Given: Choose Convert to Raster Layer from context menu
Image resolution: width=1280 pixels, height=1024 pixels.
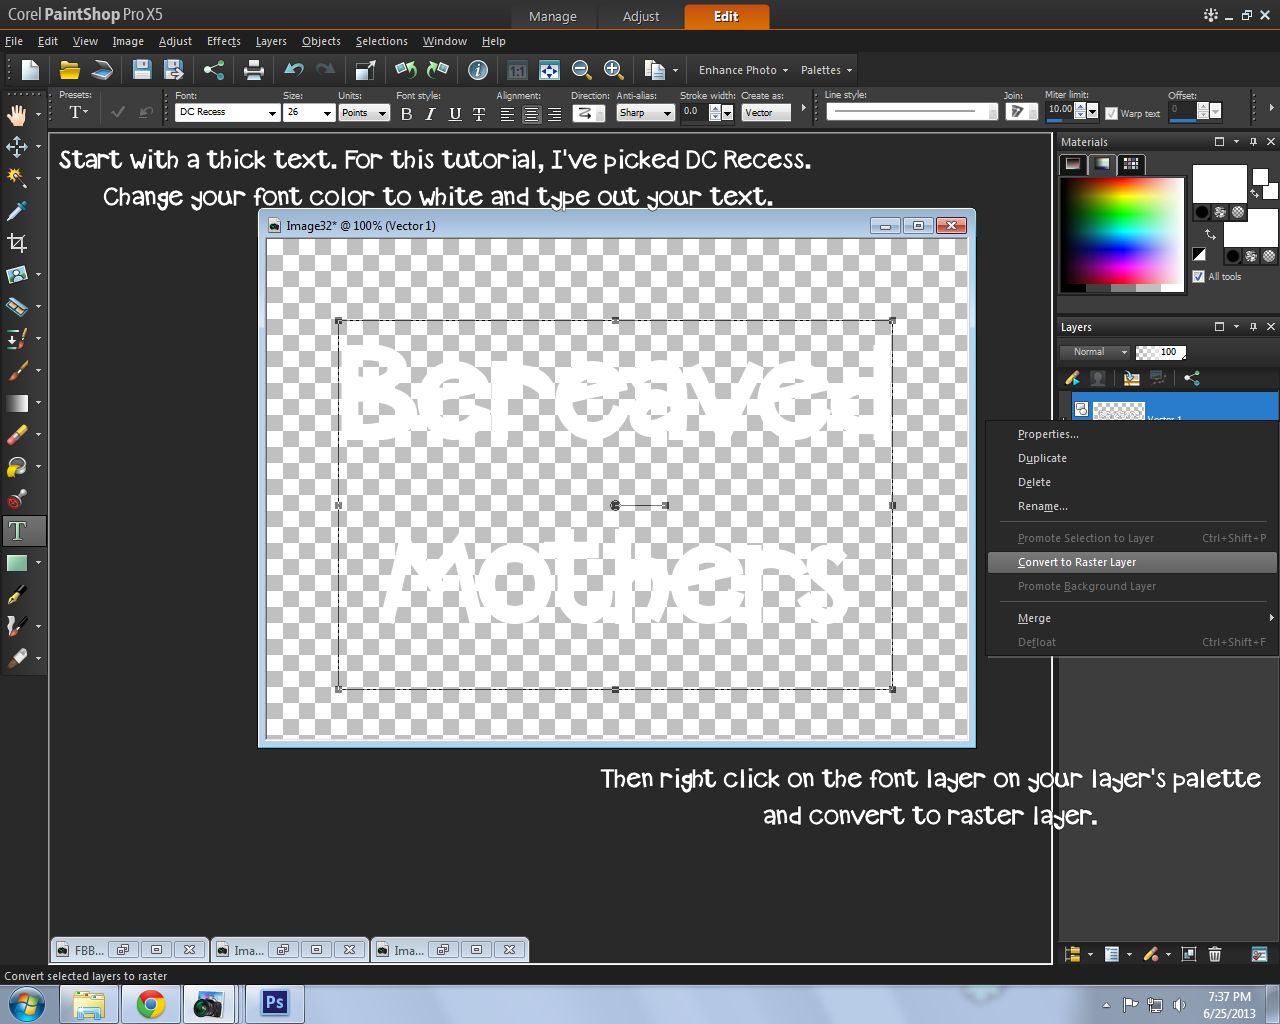Looking at the screenshot, I should tap(1077, 562).
